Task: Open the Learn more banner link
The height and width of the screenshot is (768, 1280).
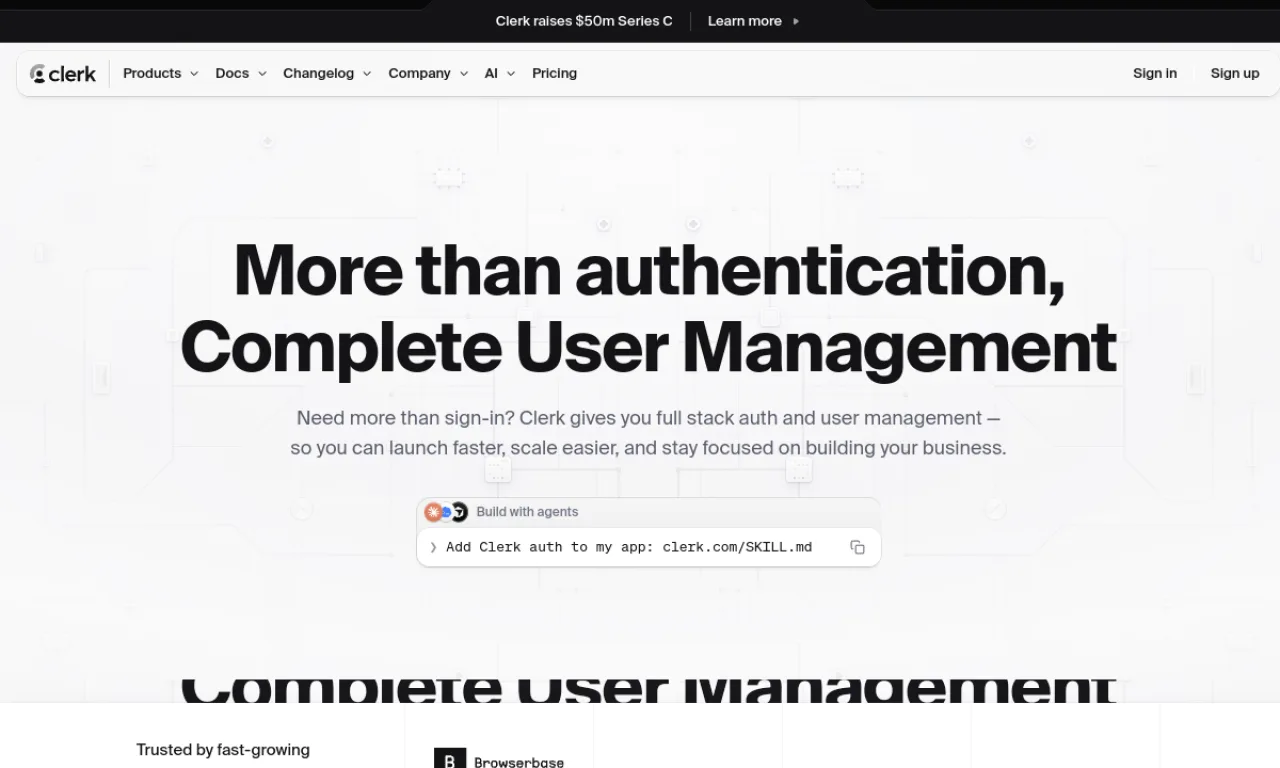Action: 745,21
